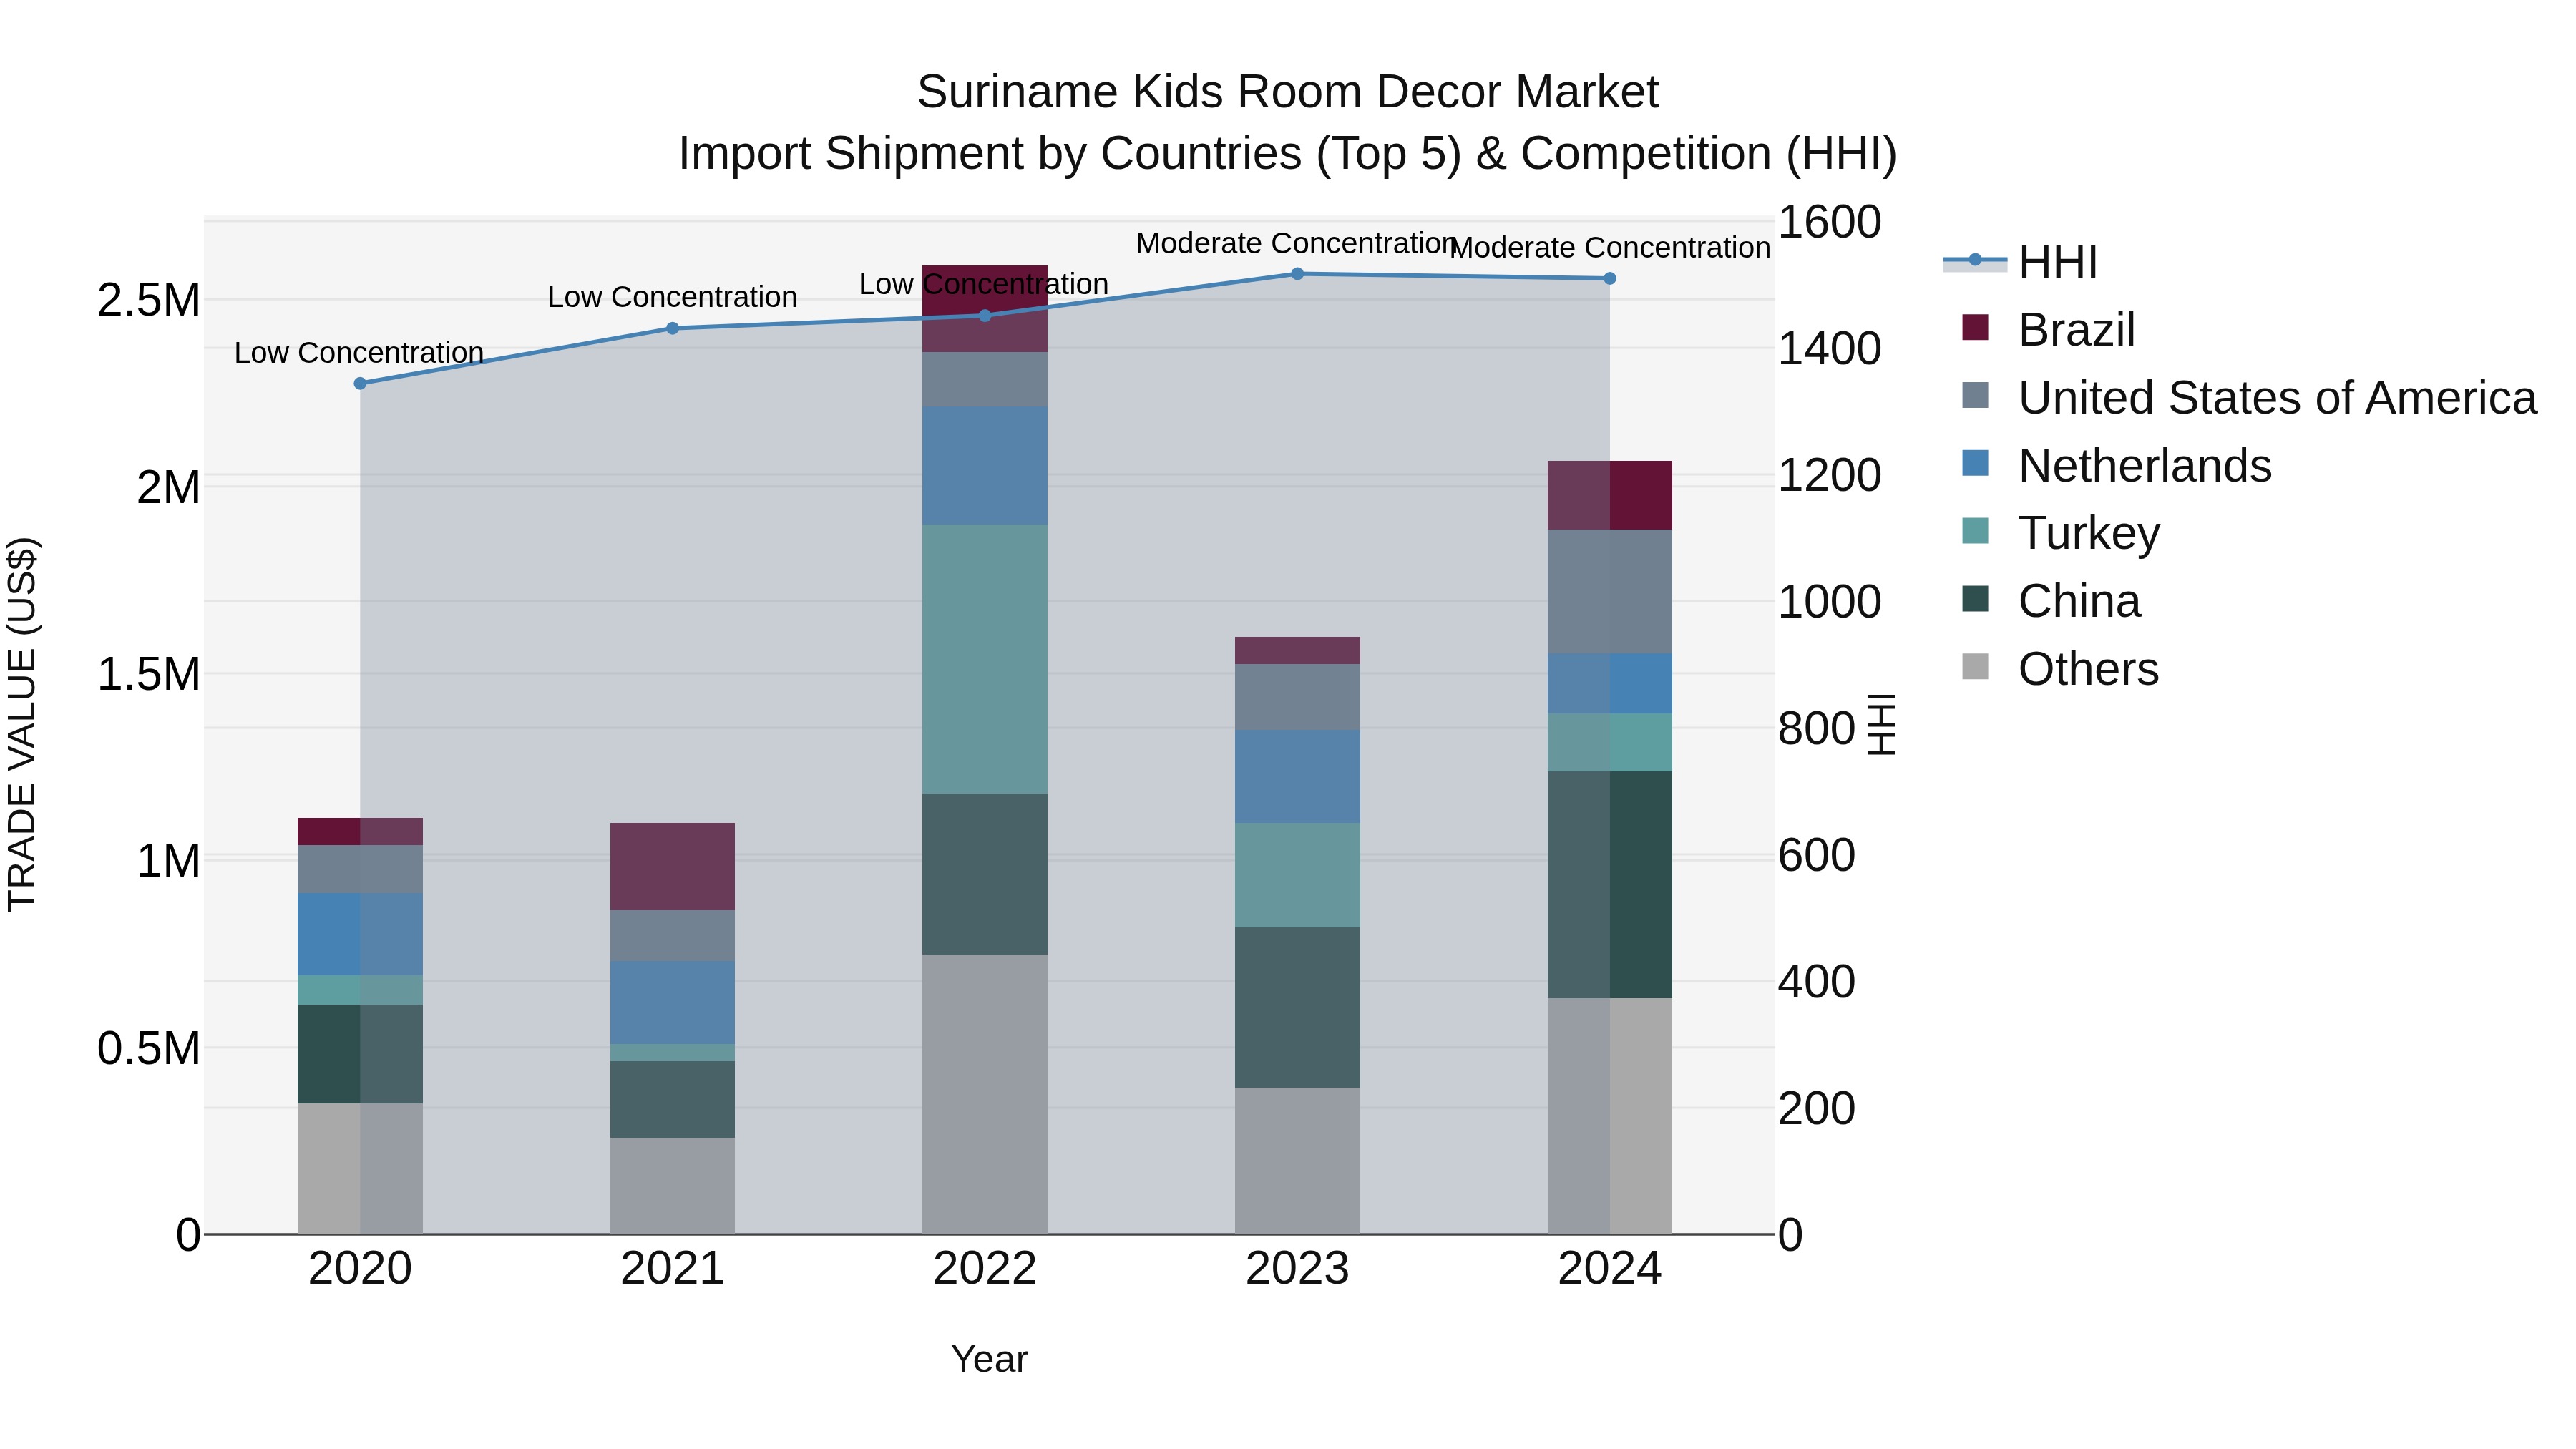Click the 2020 Low Concentration annotation
The height and width of the screenshot is (1449, 2576).
pos(359,352)
